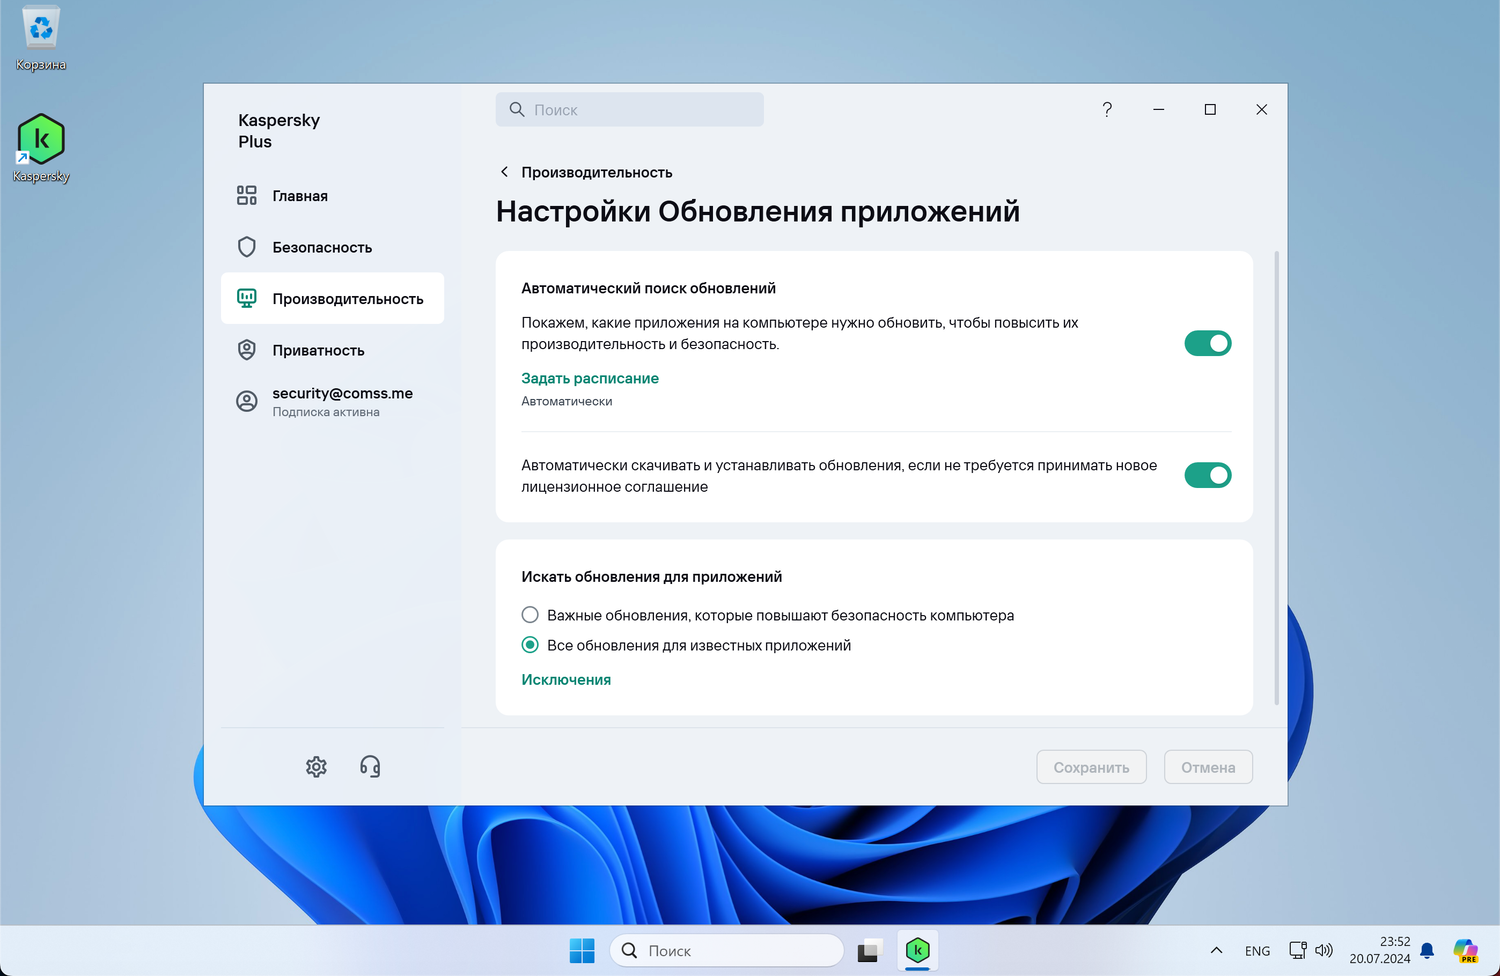Open the Главная section

(x=332, y=196)
